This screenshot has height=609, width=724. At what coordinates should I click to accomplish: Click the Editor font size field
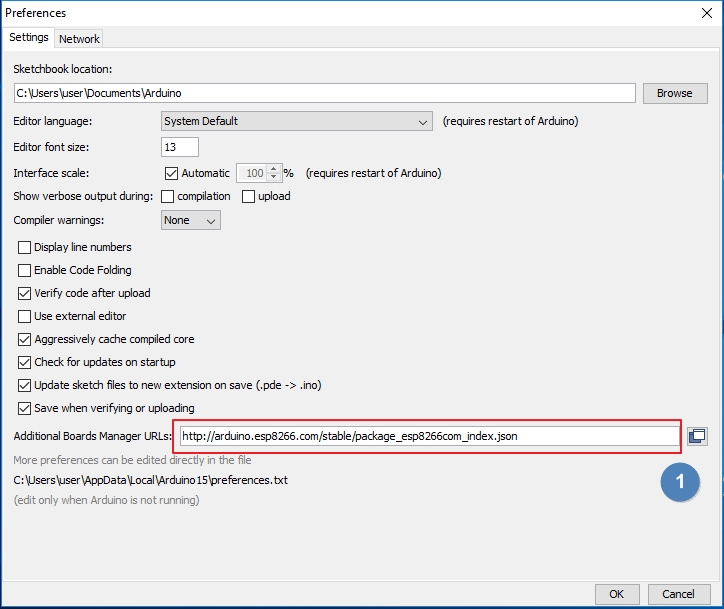tap(180, 147)
